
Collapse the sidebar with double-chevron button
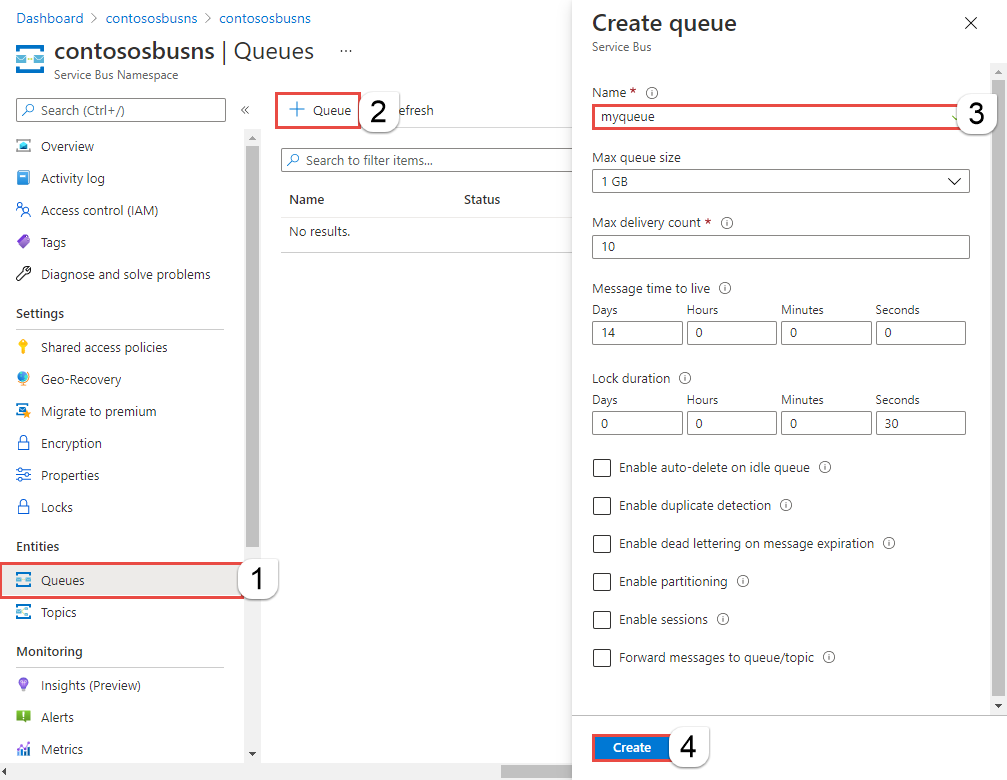245,110
